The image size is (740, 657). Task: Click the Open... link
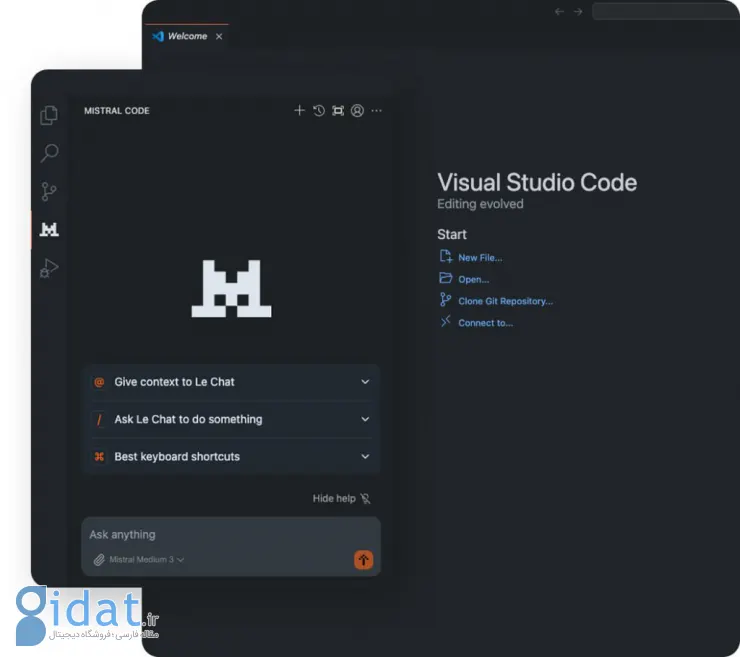pos(473,279)
